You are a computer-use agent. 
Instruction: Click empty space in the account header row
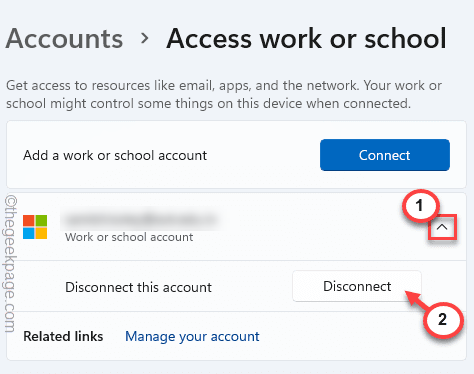[x=310, y=227]
